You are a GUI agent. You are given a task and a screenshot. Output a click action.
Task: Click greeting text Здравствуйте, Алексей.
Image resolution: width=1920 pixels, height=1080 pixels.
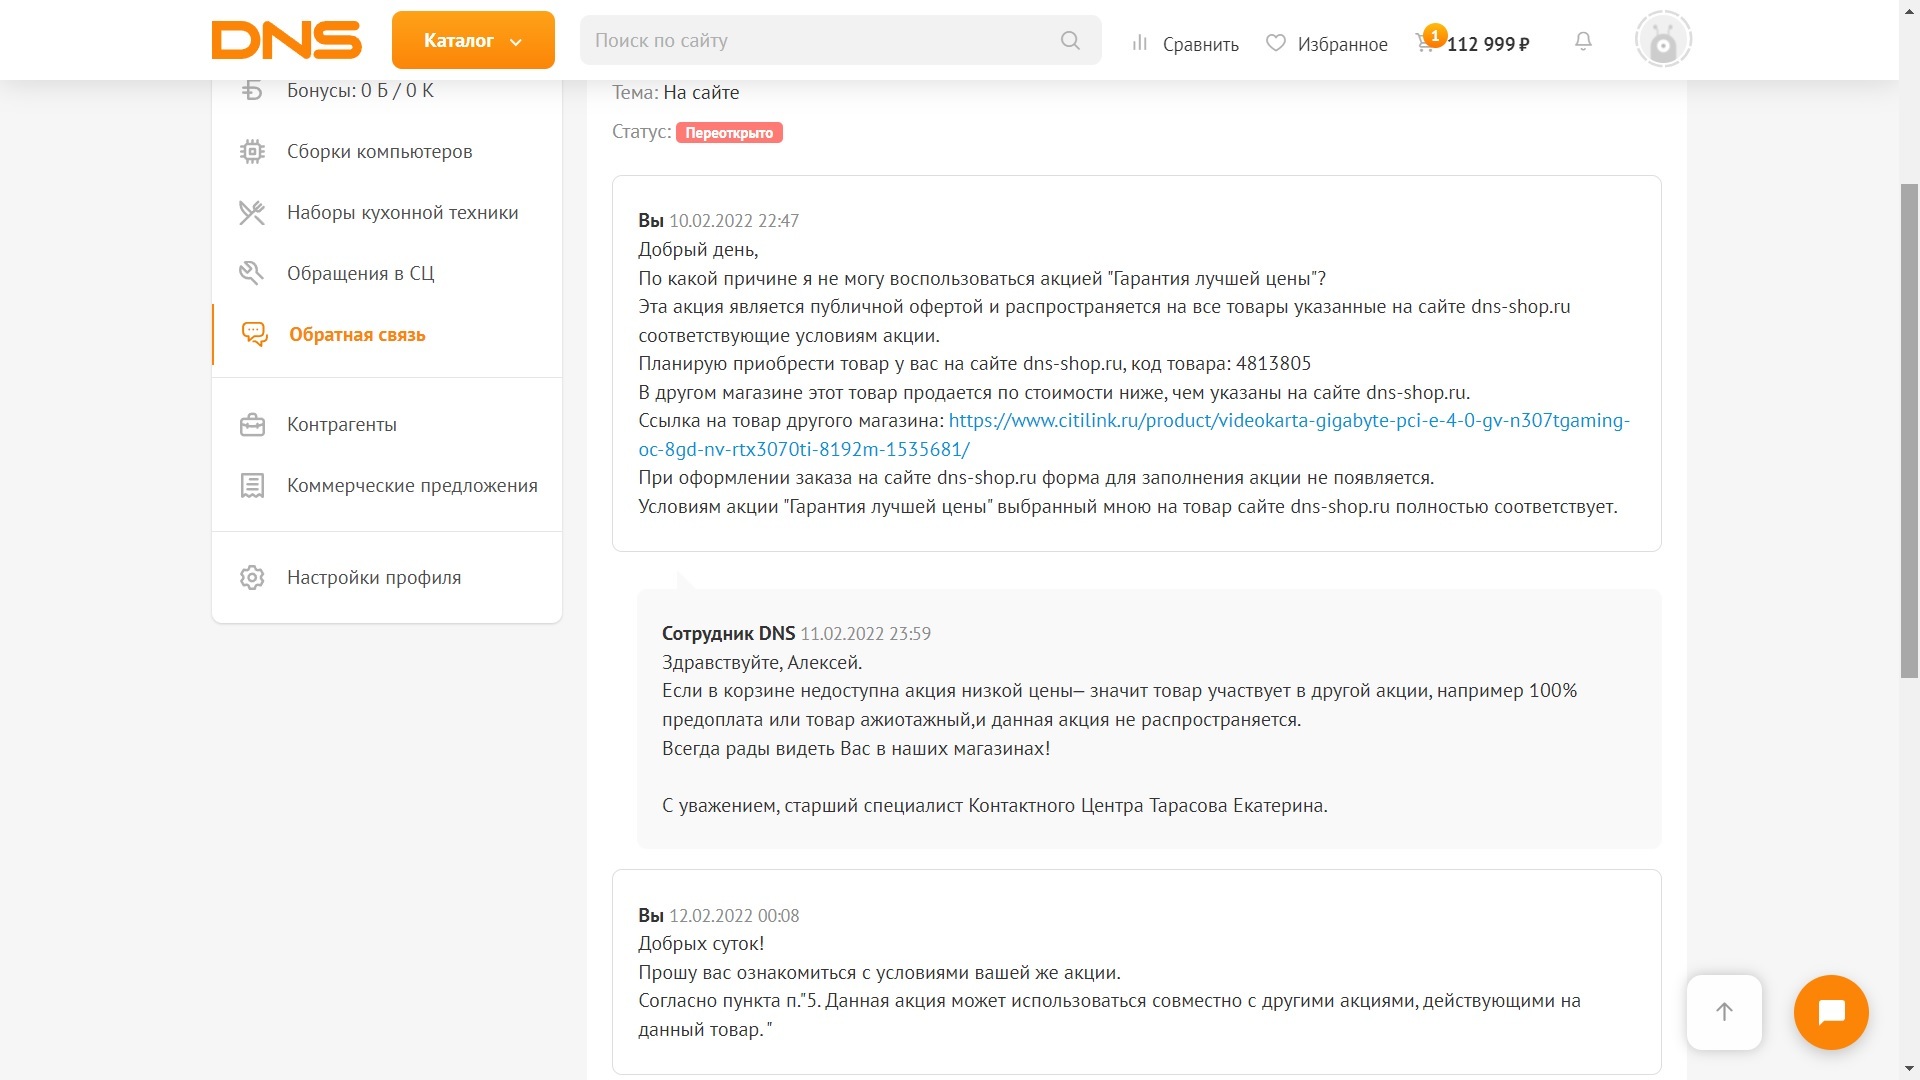(761, 662)
